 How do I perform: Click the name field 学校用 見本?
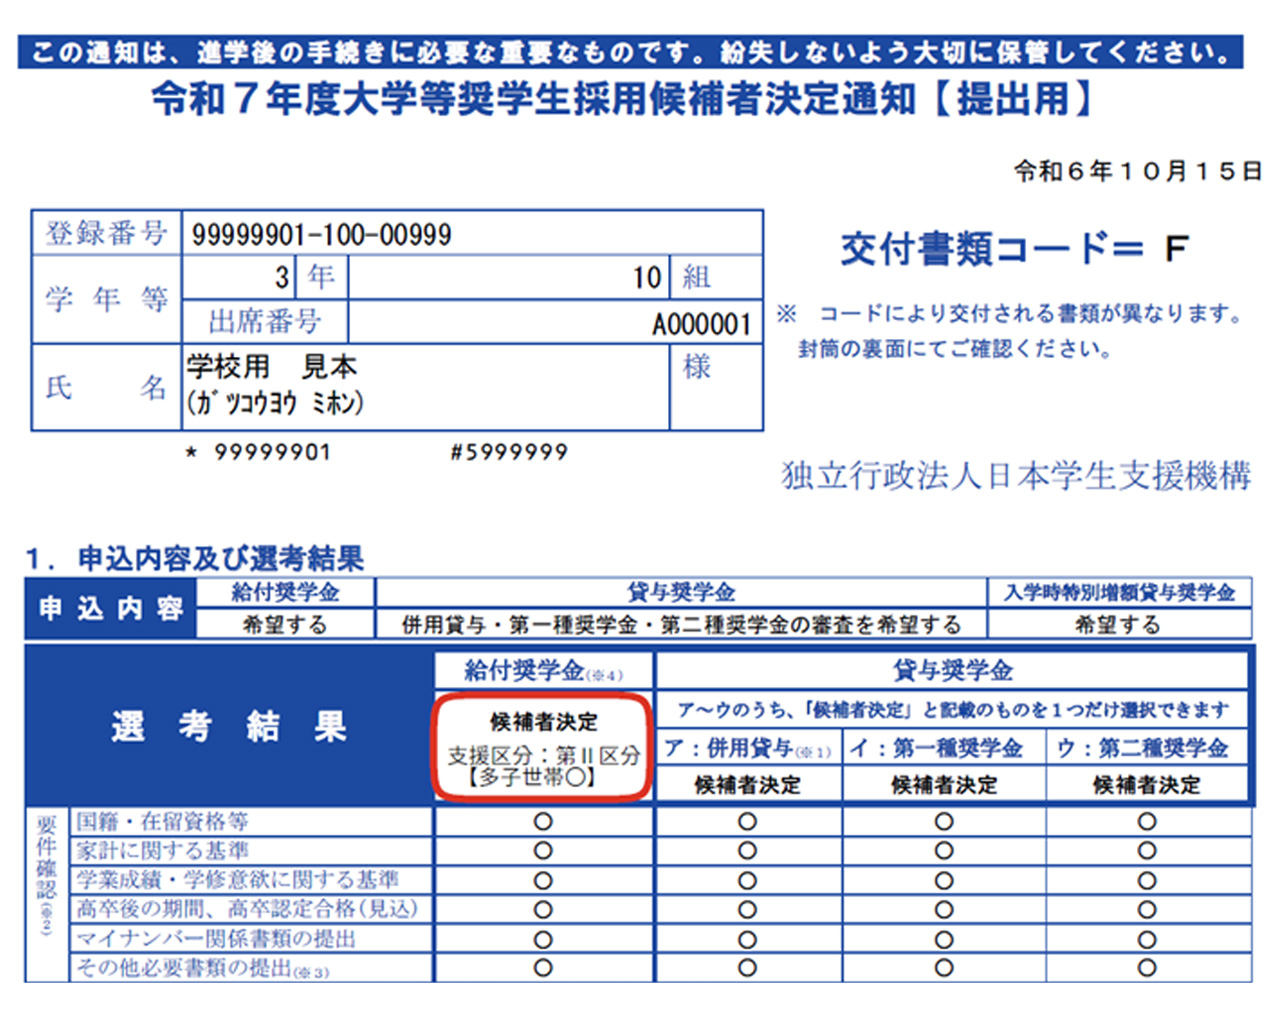[x=272, y=367]
